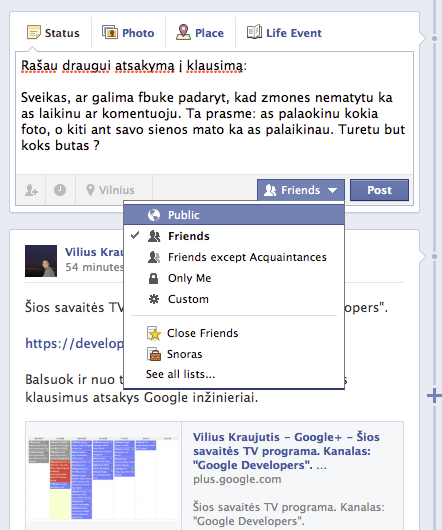Click the Vilnius location pin icon

tap(90, 190)
